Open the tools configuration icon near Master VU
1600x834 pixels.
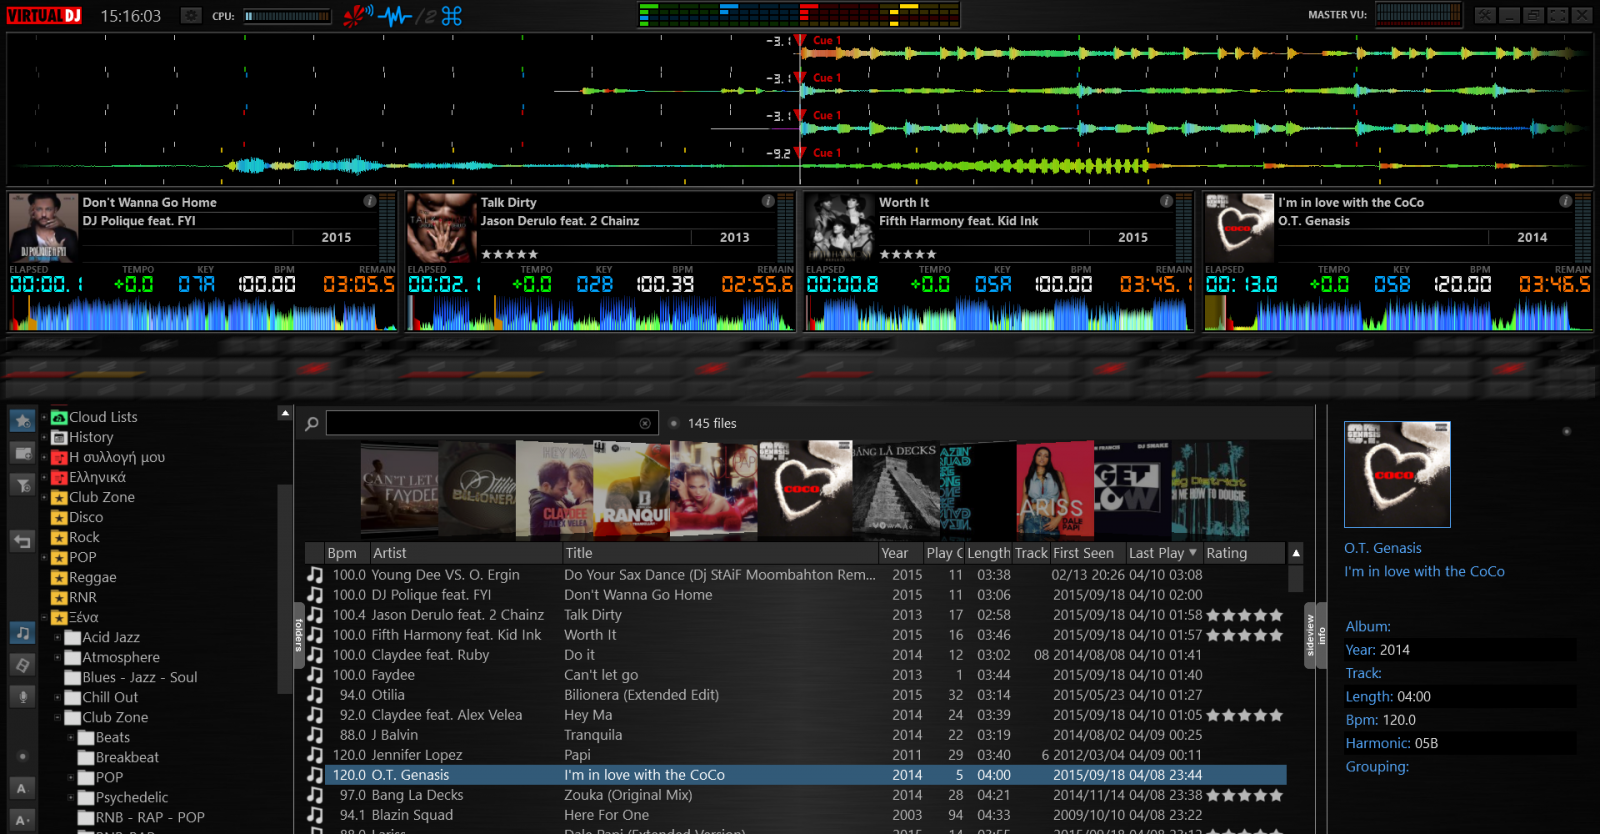point(1485,15)
